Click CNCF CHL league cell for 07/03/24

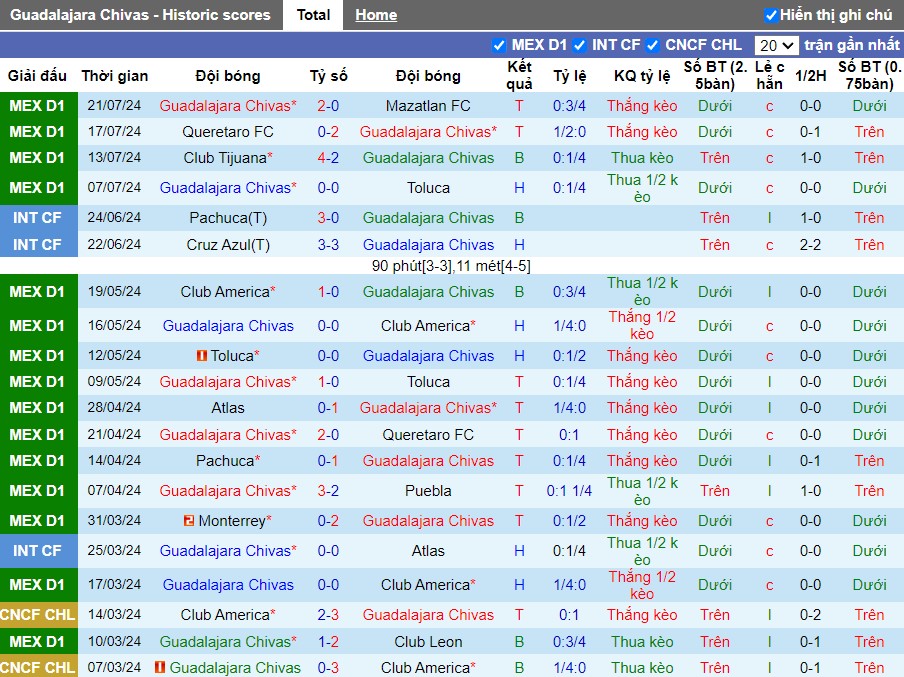(x=37, y=668)
